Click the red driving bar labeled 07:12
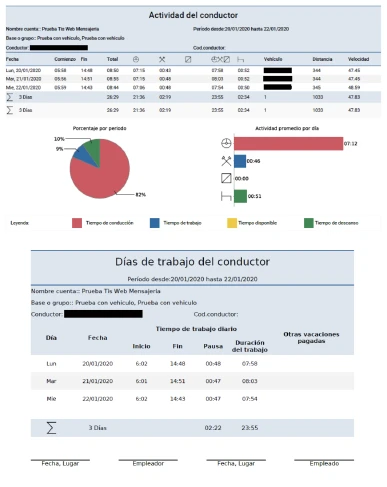 [x=289, y=143]
